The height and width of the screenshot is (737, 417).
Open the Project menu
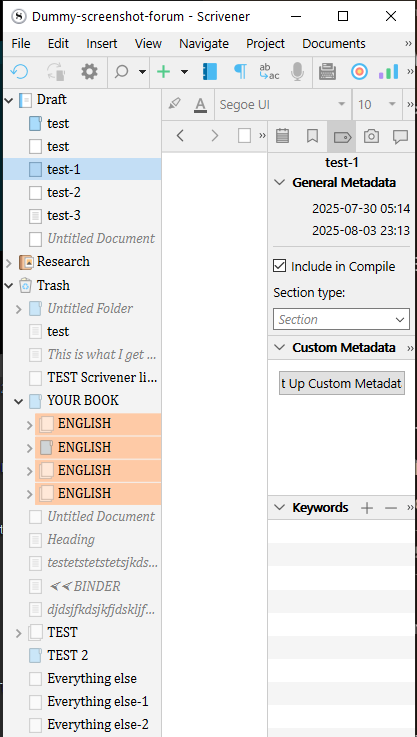[266, 44]
